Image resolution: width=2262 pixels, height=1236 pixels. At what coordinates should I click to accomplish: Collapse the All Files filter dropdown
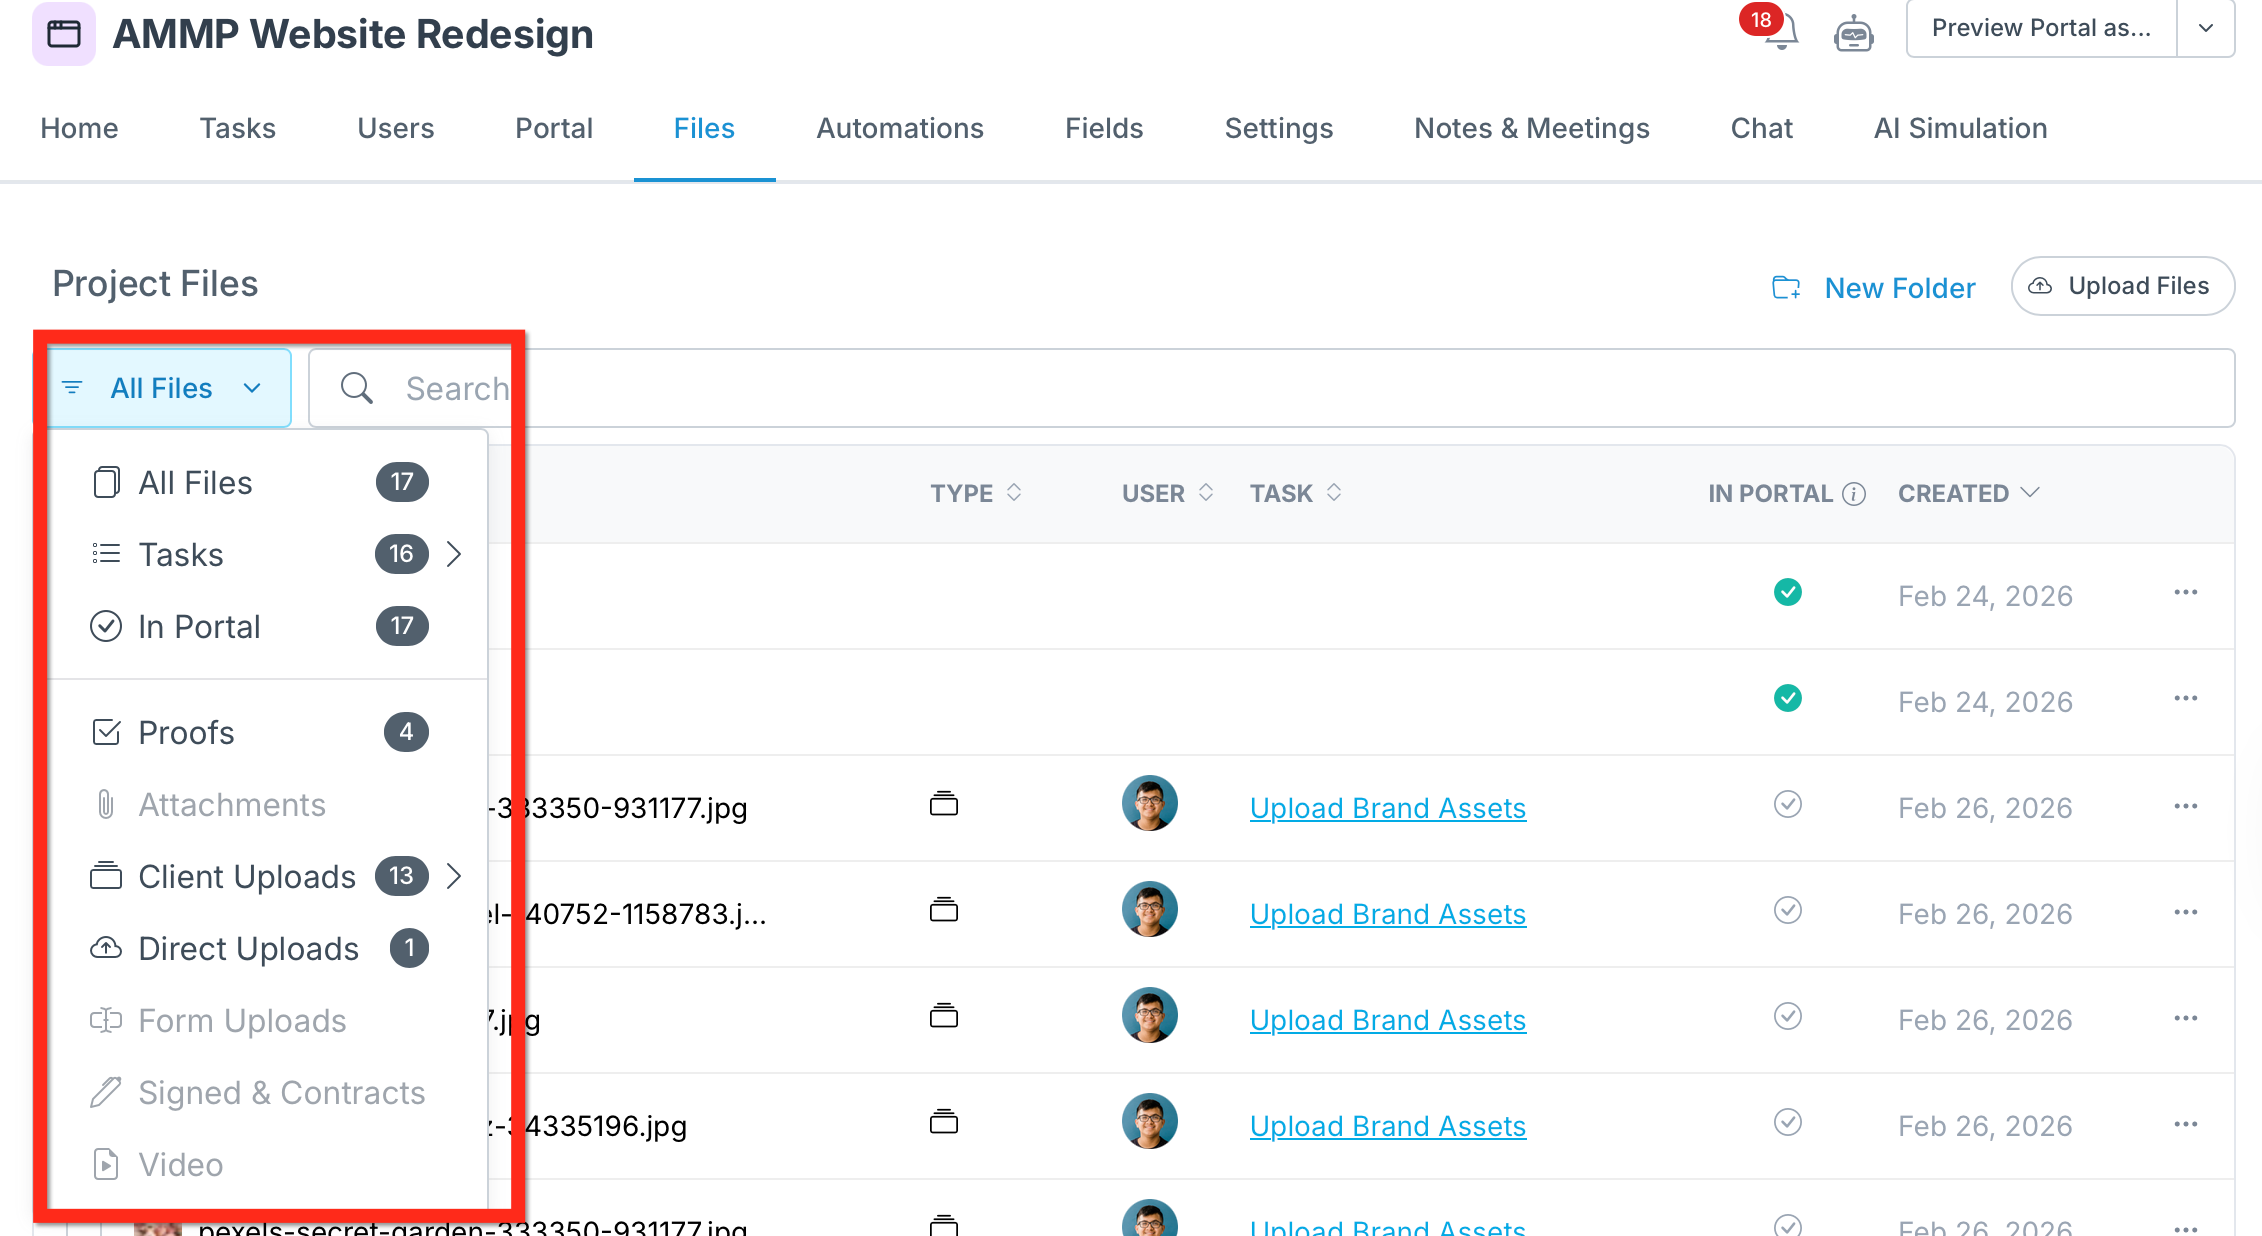click(x=169, y=388)
